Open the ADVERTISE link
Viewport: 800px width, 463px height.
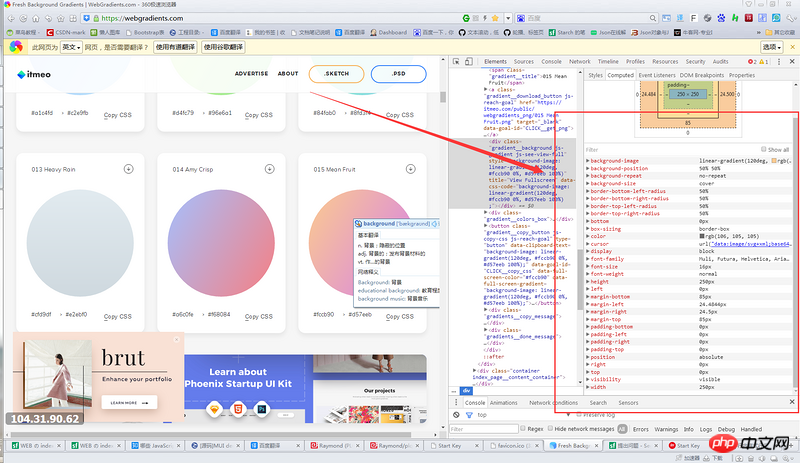tap(251, 74)
